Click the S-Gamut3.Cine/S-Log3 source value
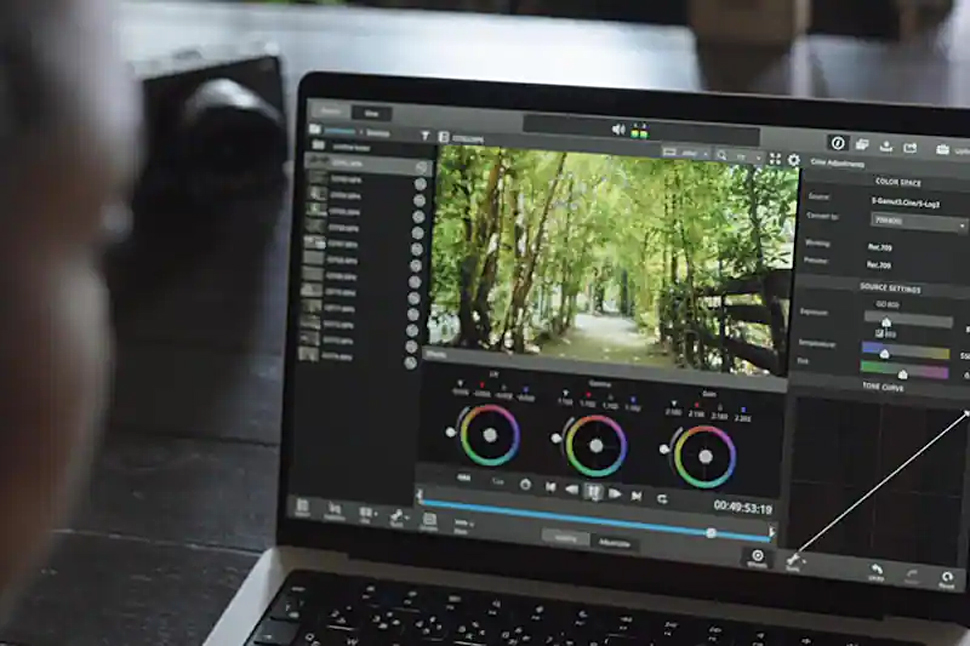Image resolution: width=970 pixels, height=646 pixels. (905, 202)
